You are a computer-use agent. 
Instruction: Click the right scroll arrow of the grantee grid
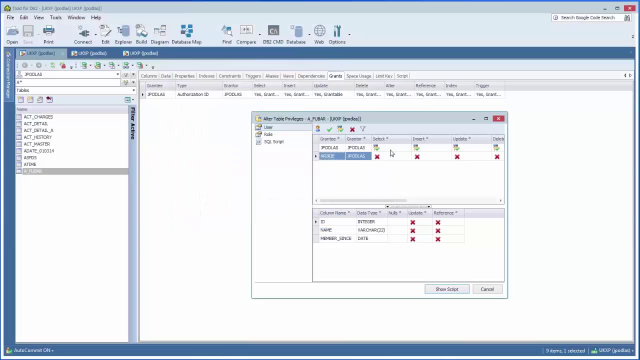click(501, 200)
